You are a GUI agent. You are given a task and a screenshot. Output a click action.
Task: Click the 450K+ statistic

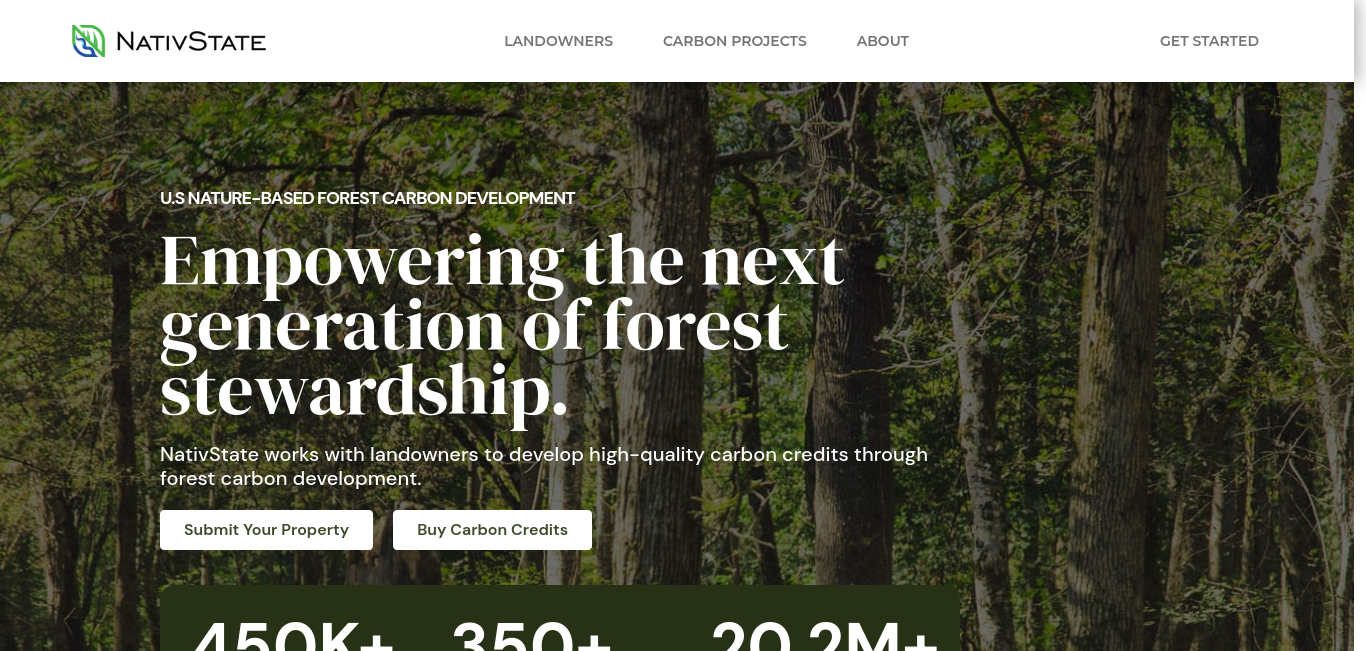click(293, 635)
